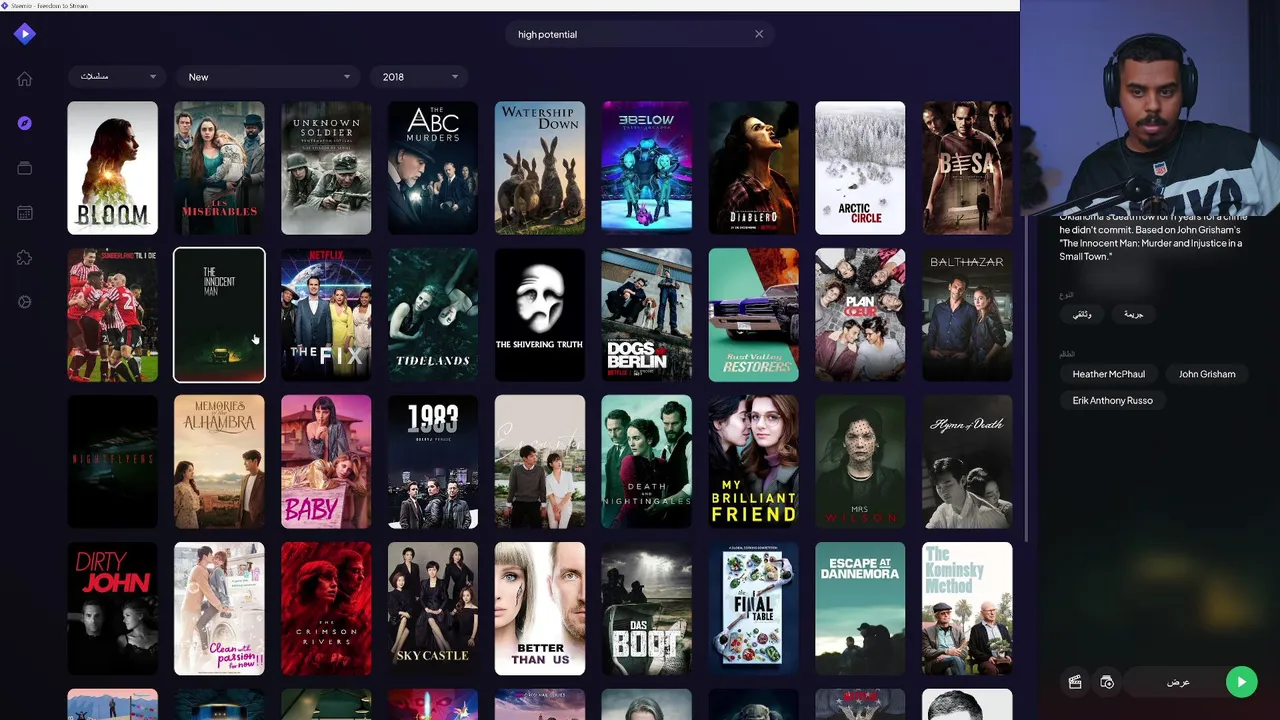Open the New catalog dropdown
The width and height of the screenshot is (1280, 720).
coord(269,77)
